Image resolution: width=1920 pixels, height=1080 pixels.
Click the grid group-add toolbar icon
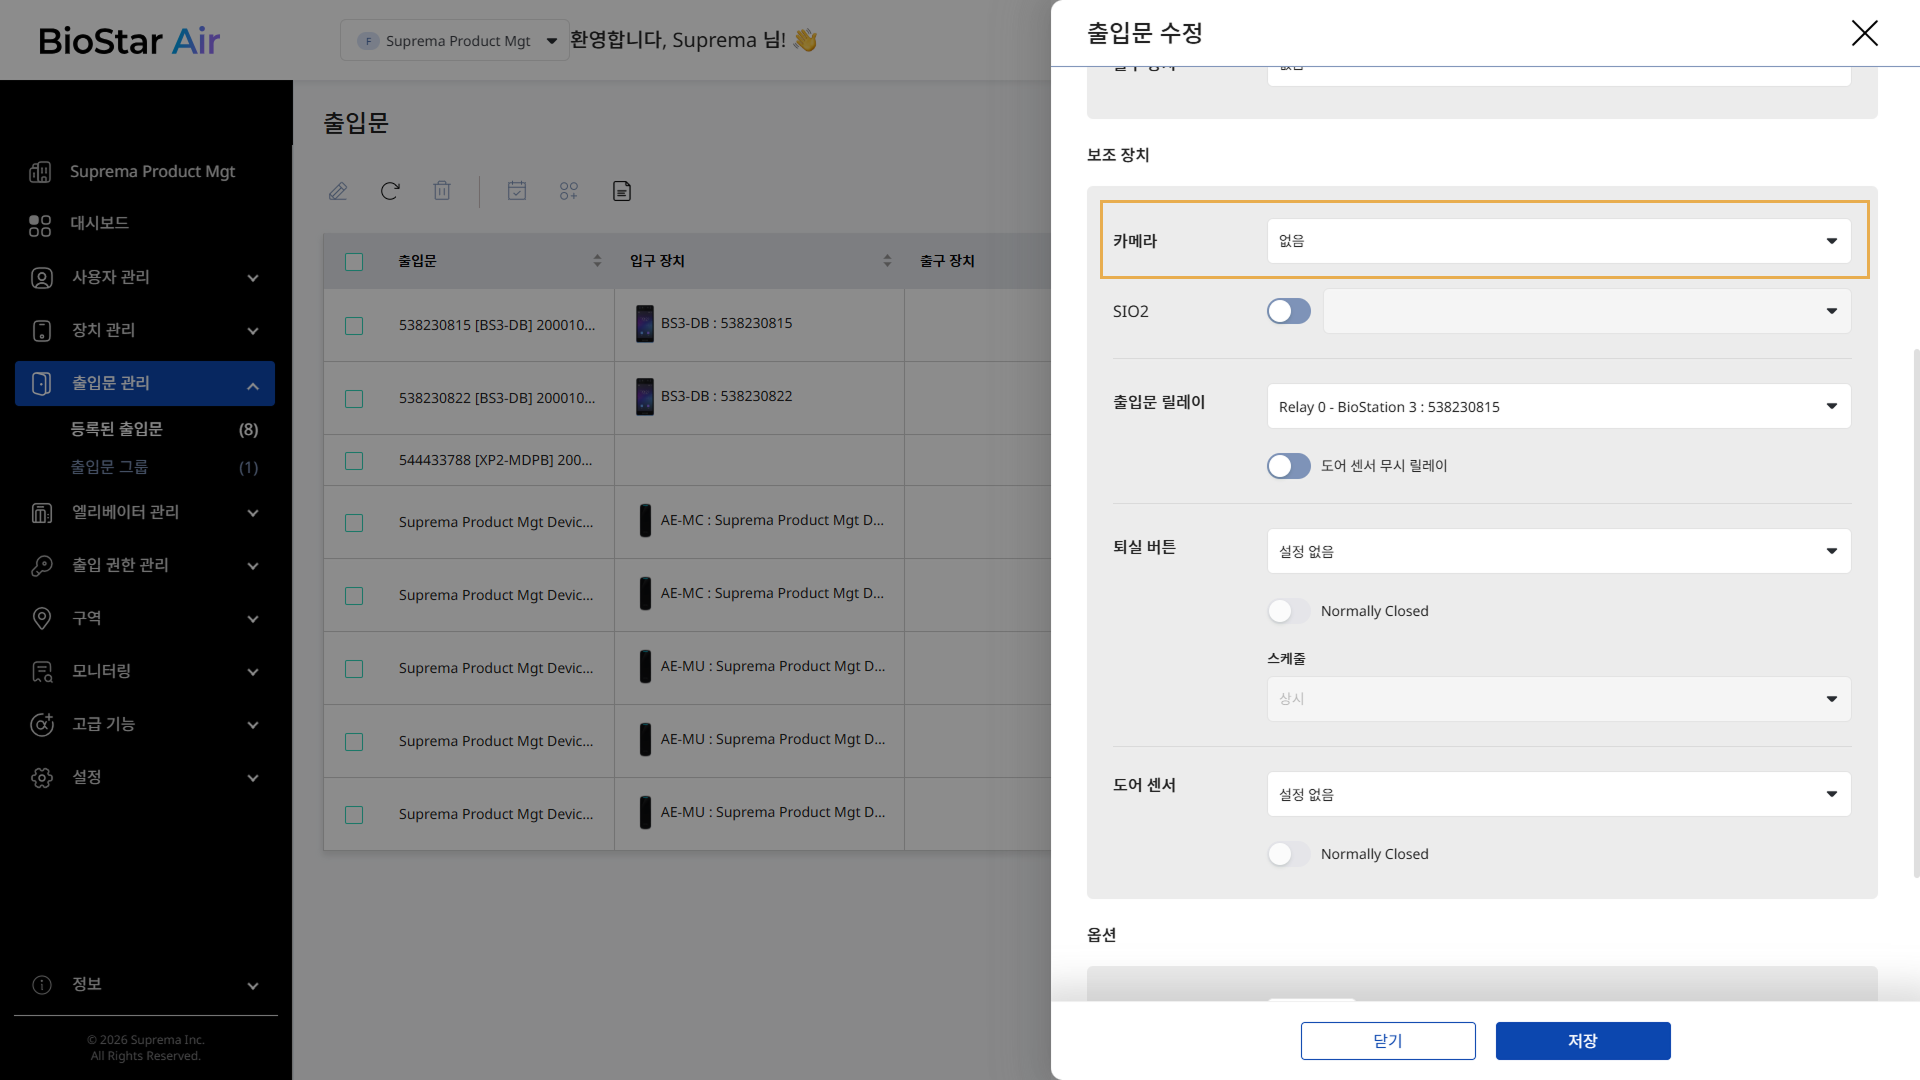pyautogui.click(x=569, y=191)
